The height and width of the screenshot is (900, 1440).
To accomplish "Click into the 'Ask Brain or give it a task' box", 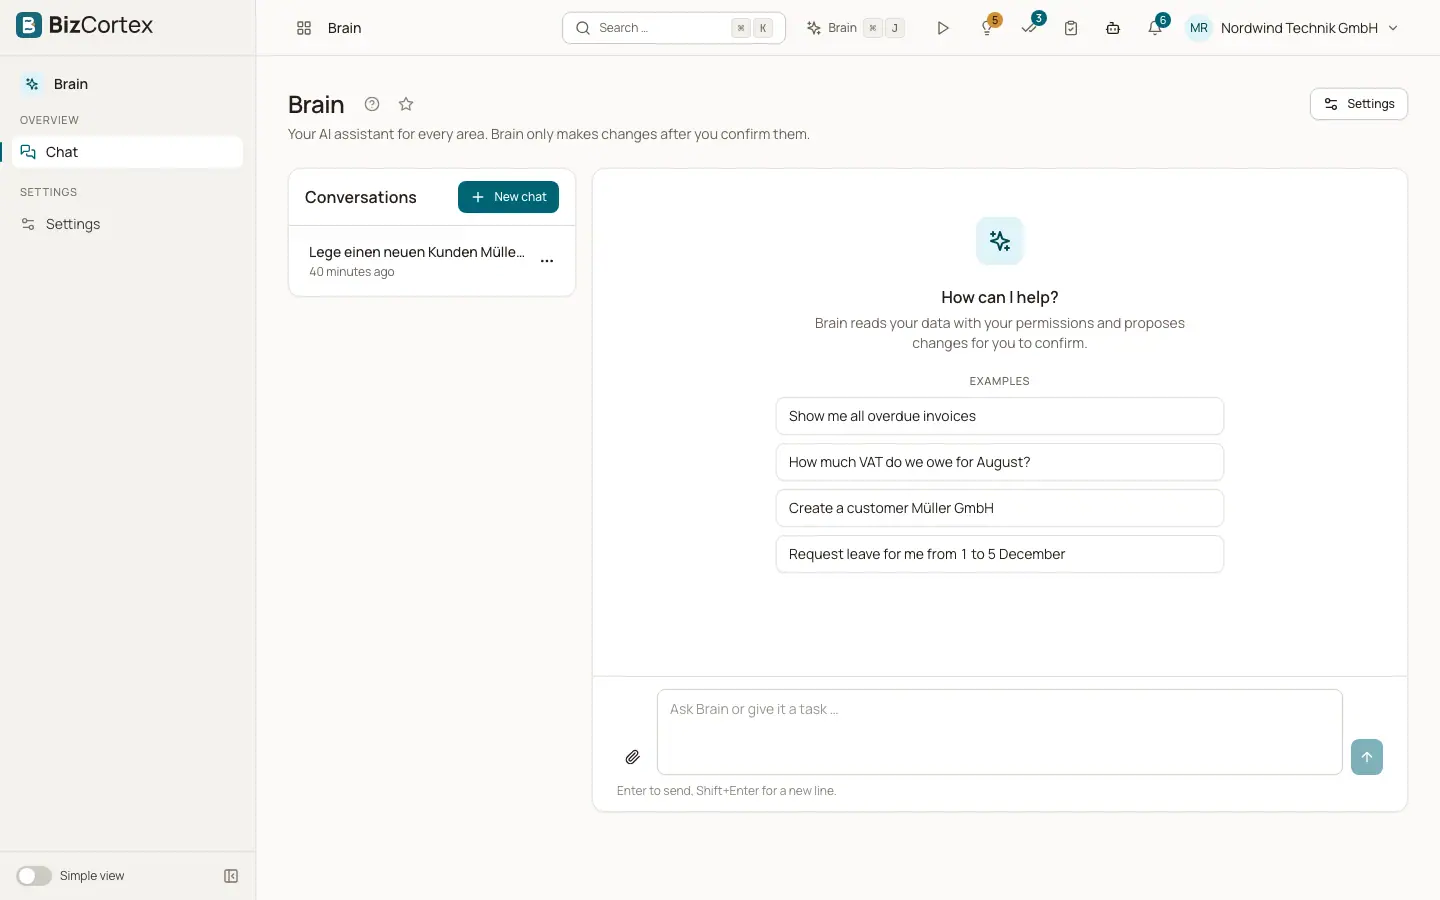I will (x=999, y=732).
